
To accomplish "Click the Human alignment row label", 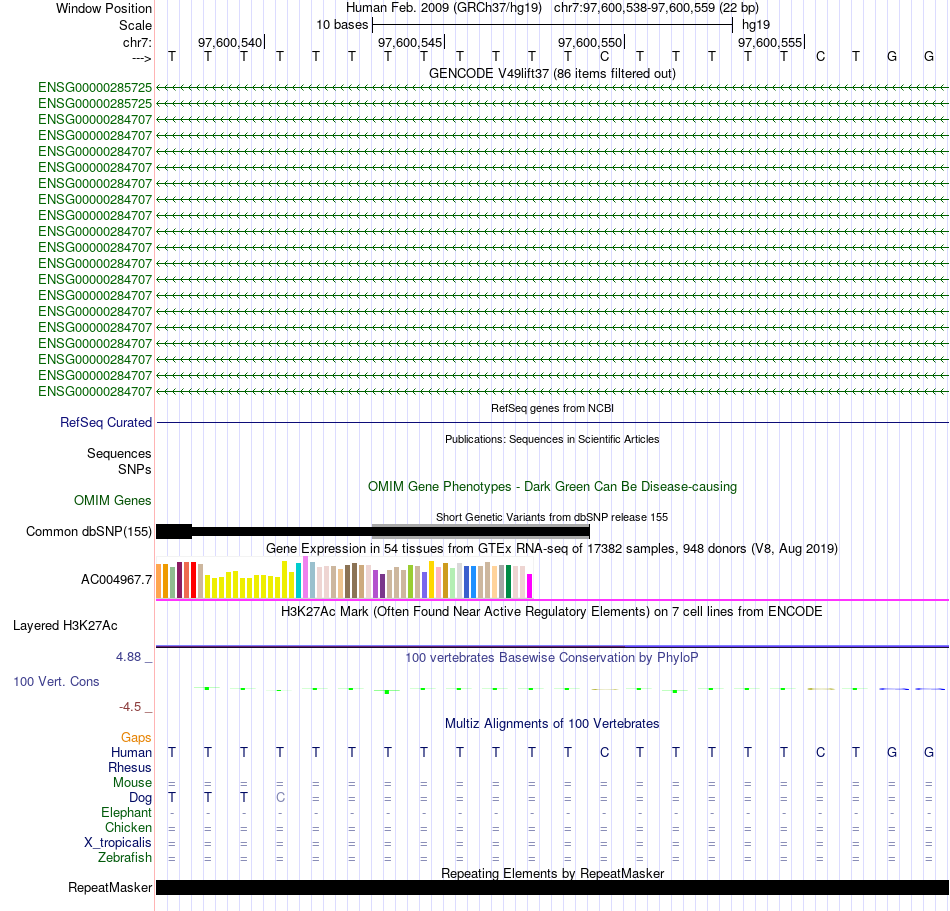I will tap(131, 752).
